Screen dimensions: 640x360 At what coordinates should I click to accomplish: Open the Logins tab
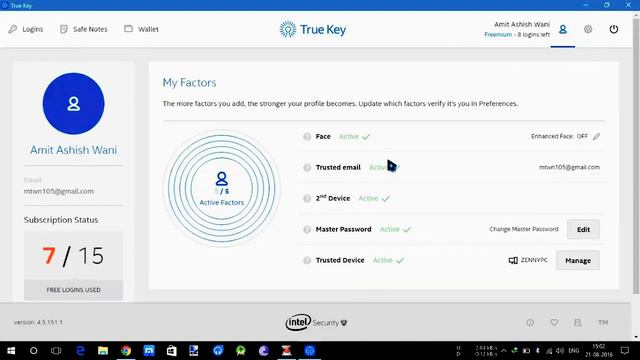pos(26,29)
